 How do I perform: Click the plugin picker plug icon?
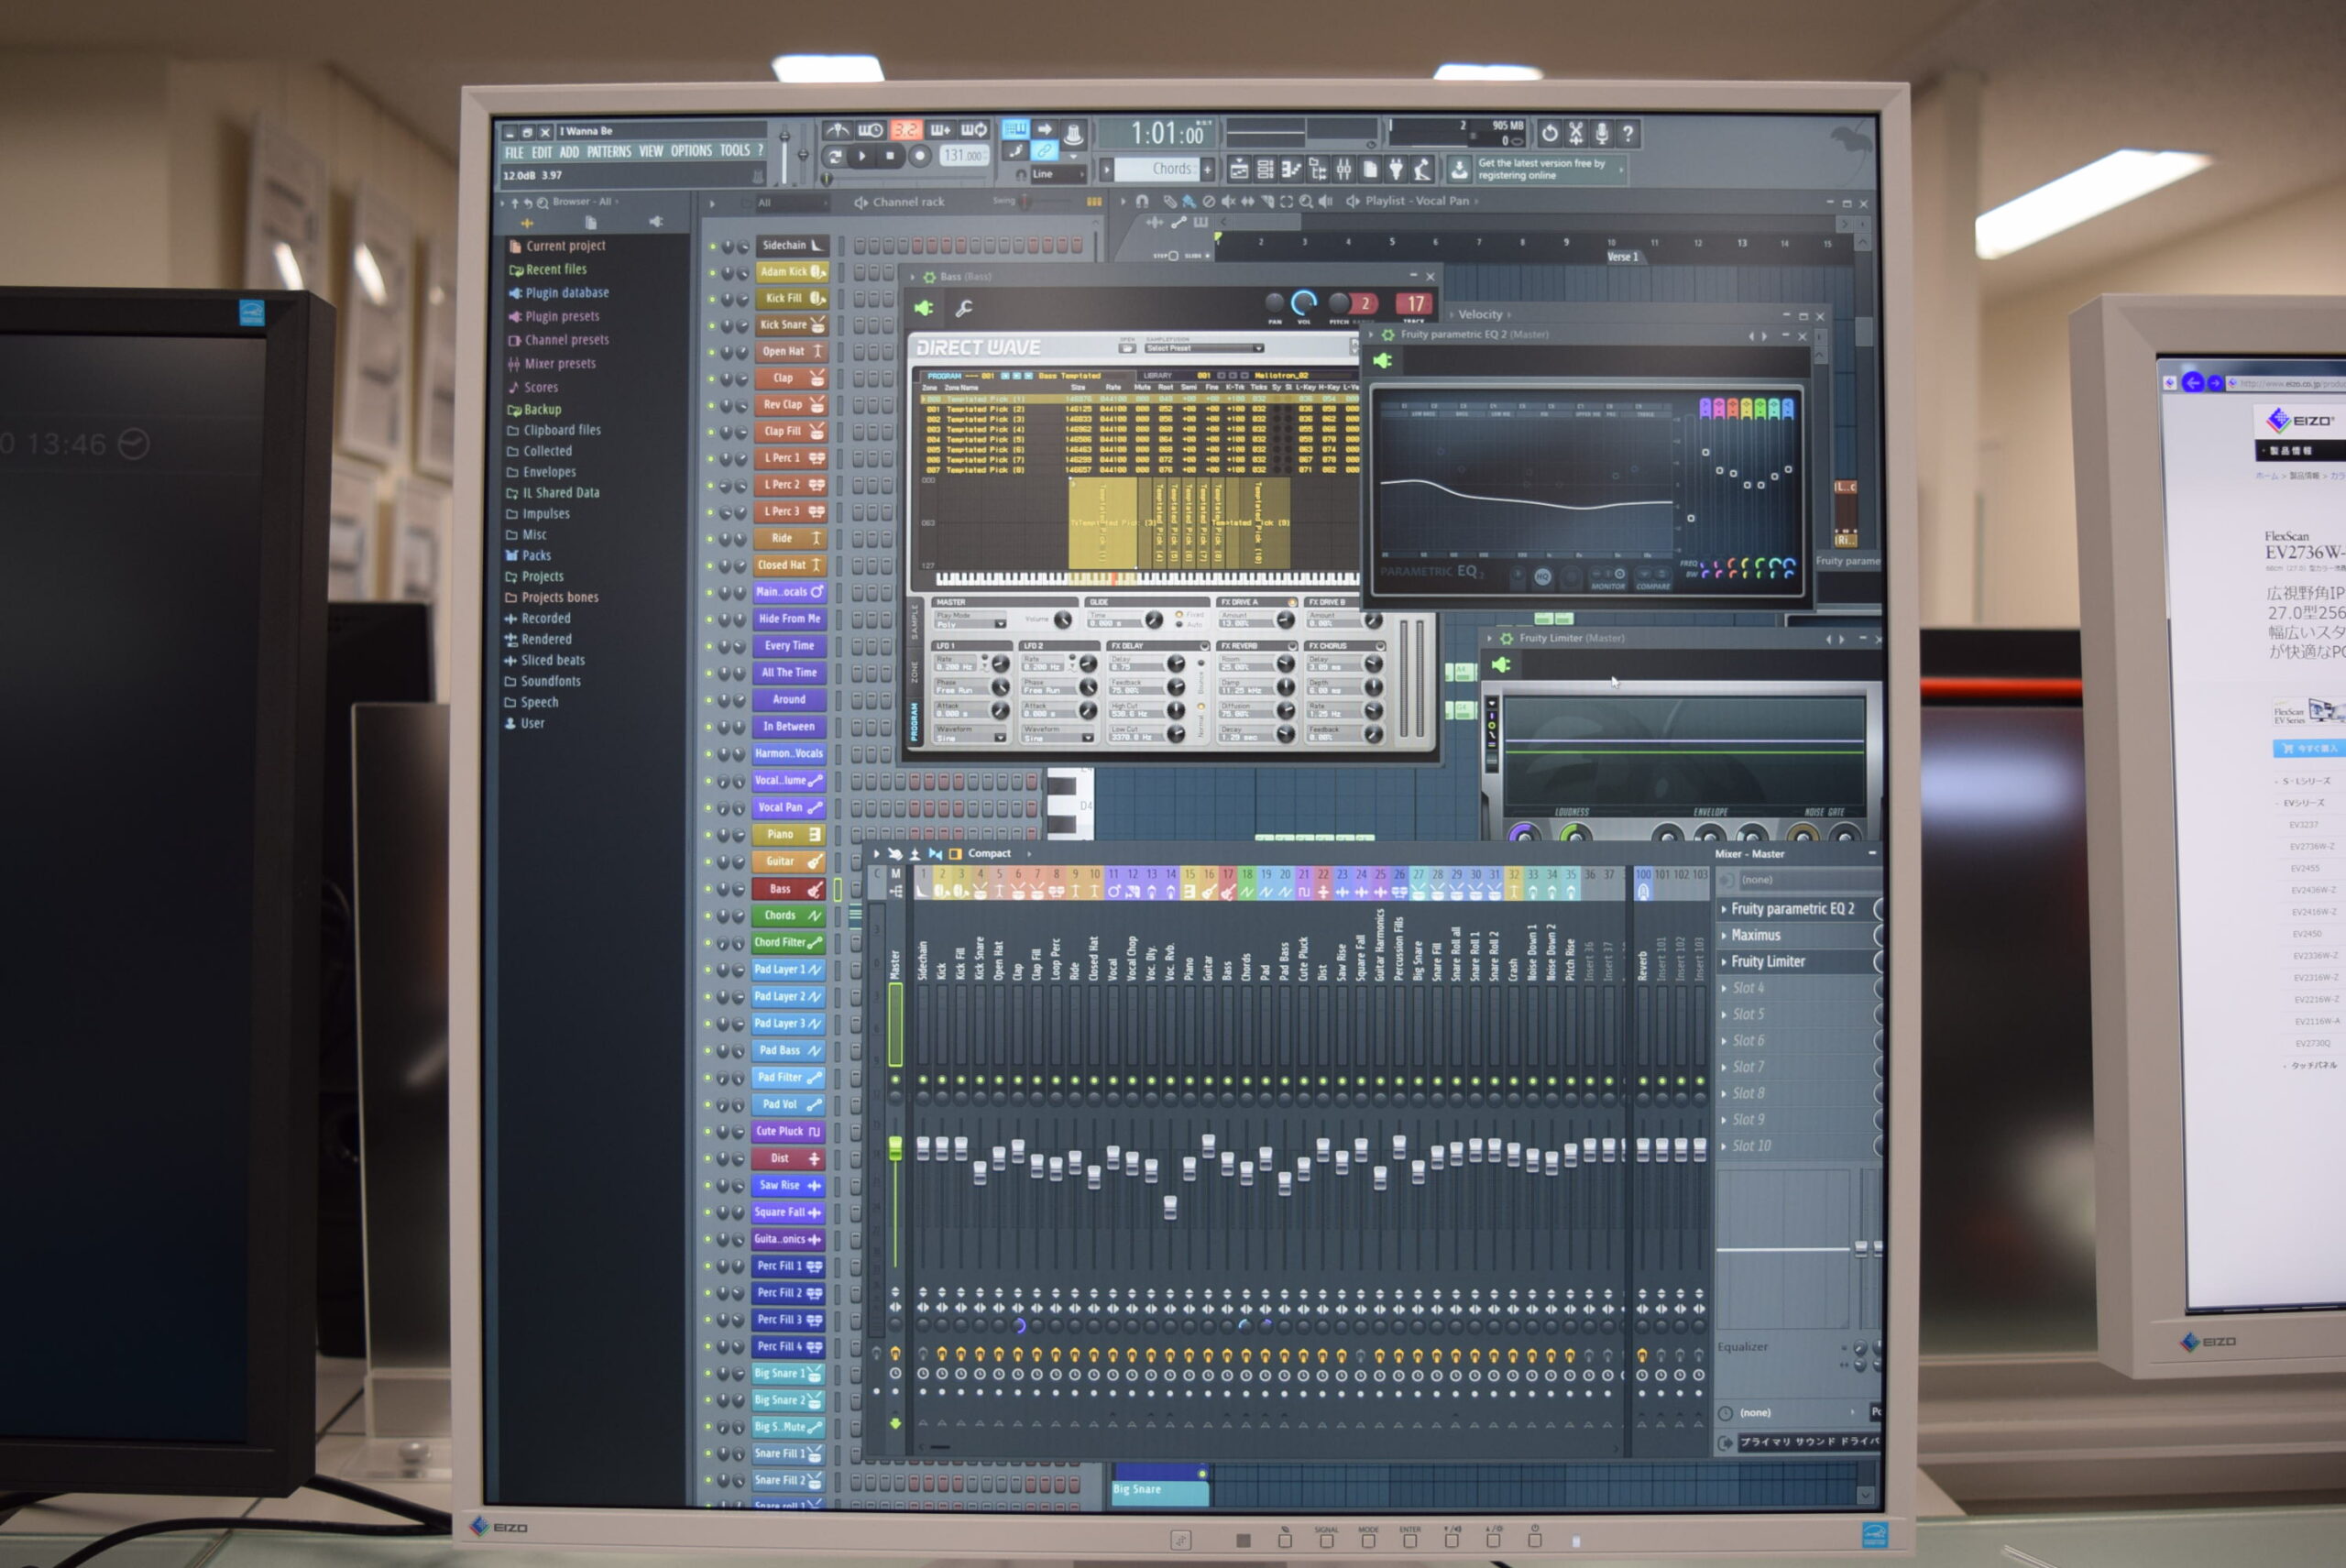pos(1396,169)
